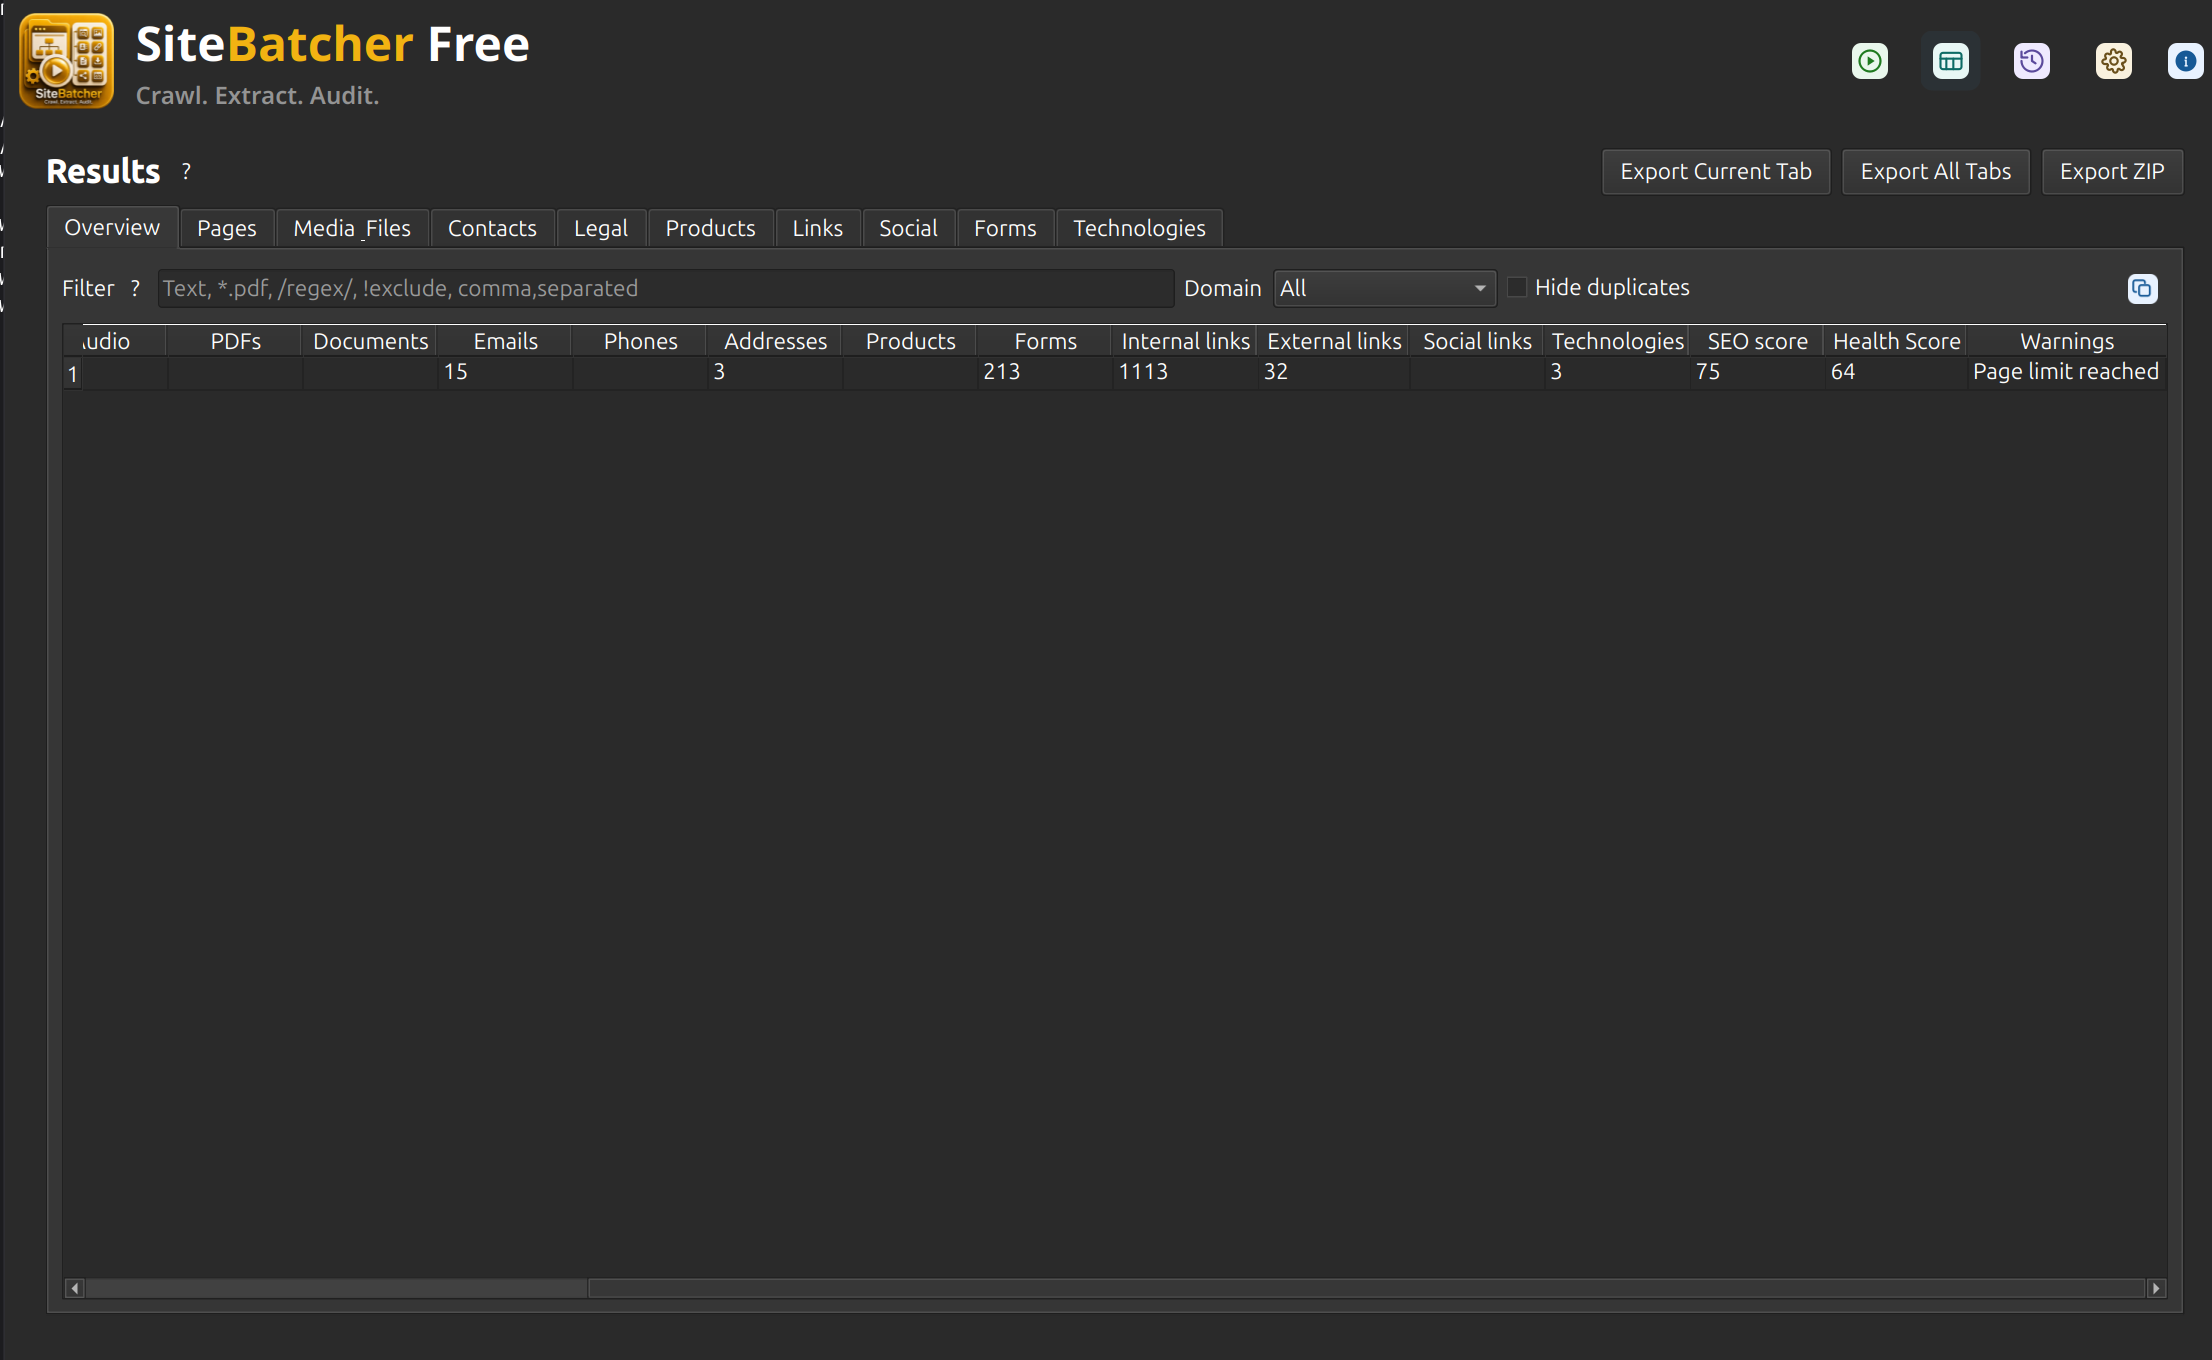Sort by the Products column header

point(910,341)
